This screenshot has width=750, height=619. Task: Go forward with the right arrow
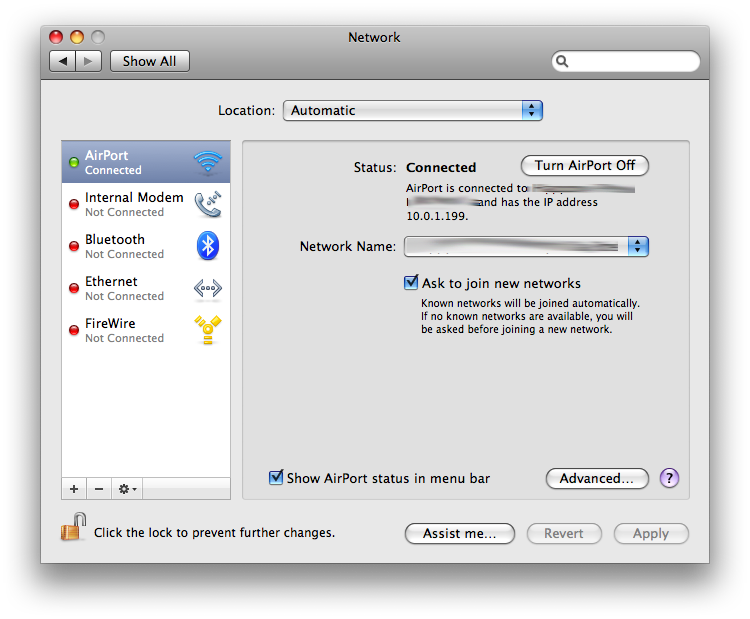88,61
